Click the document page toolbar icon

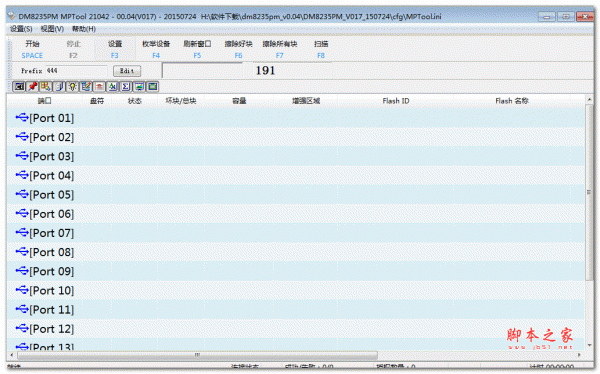tap(59, 87)
